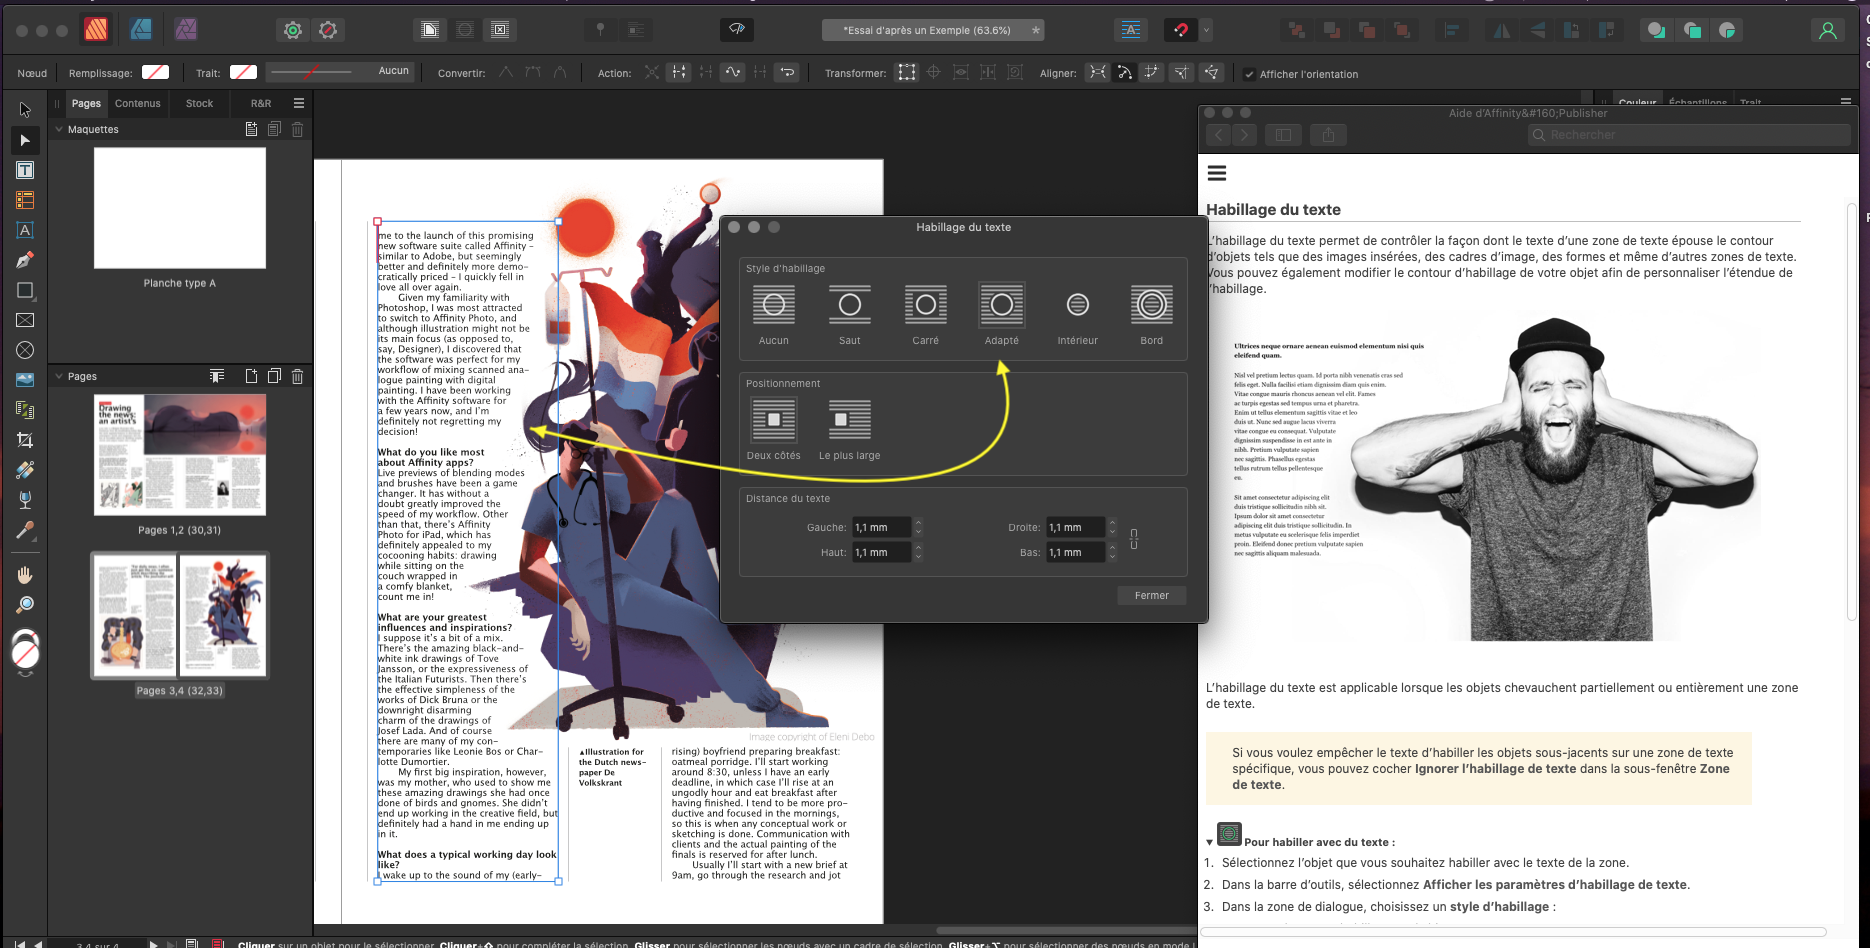
Task: Select the View (hand) tool
Action: 25,574
